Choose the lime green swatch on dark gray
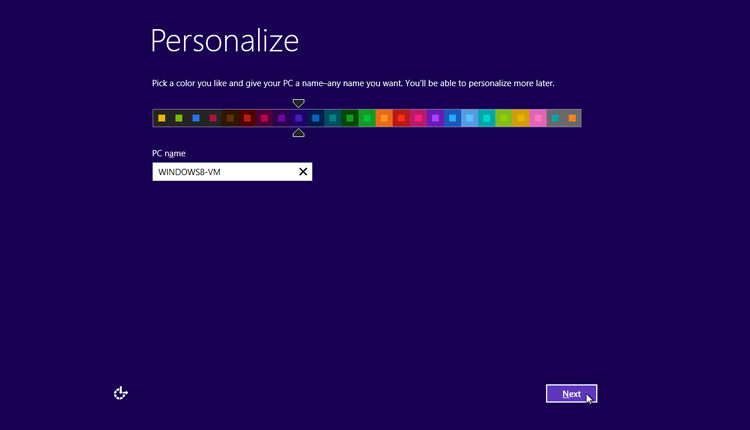The image size is (750, 430). 179,118
